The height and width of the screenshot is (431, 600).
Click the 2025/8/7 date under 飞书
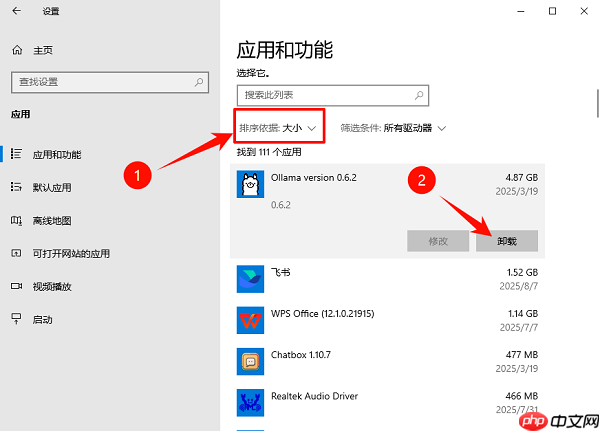point(519,286)
